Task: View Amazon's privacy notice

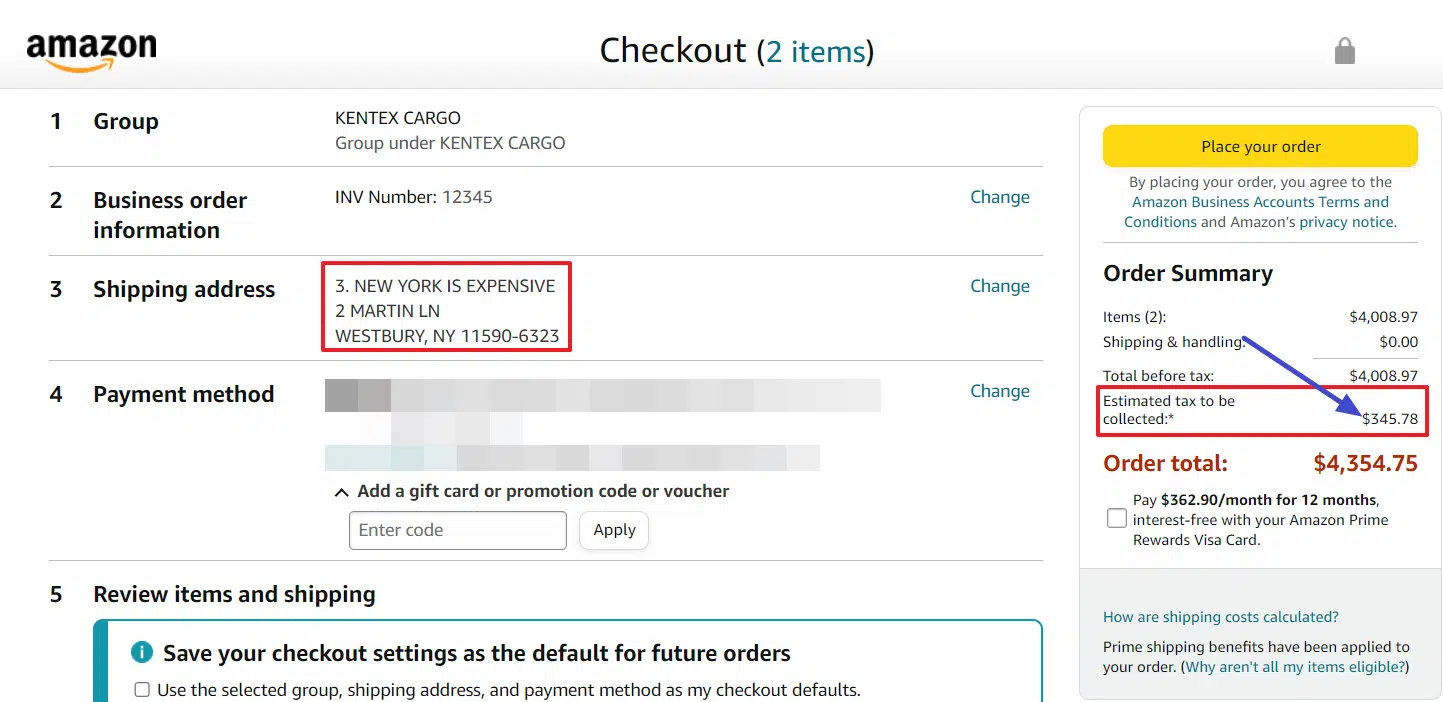Action: [x=1346, y=221]
